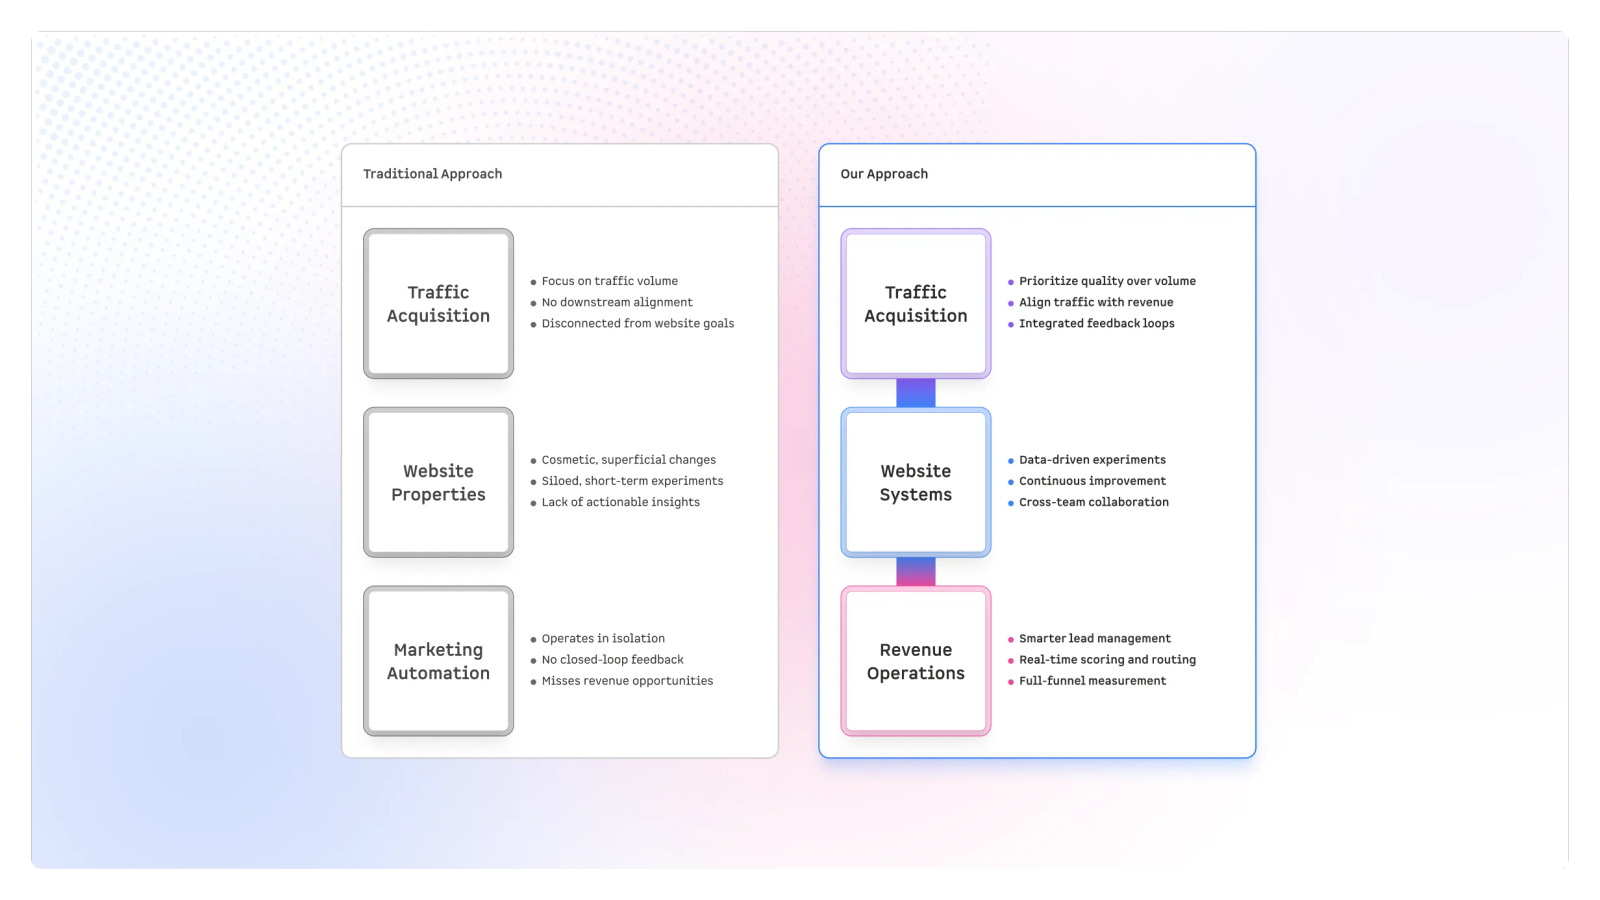The width and height of the screenshot is (1600, 900).
Task: Click 'Misses revenue opportunities' bullet
Action: pos(621,681)
